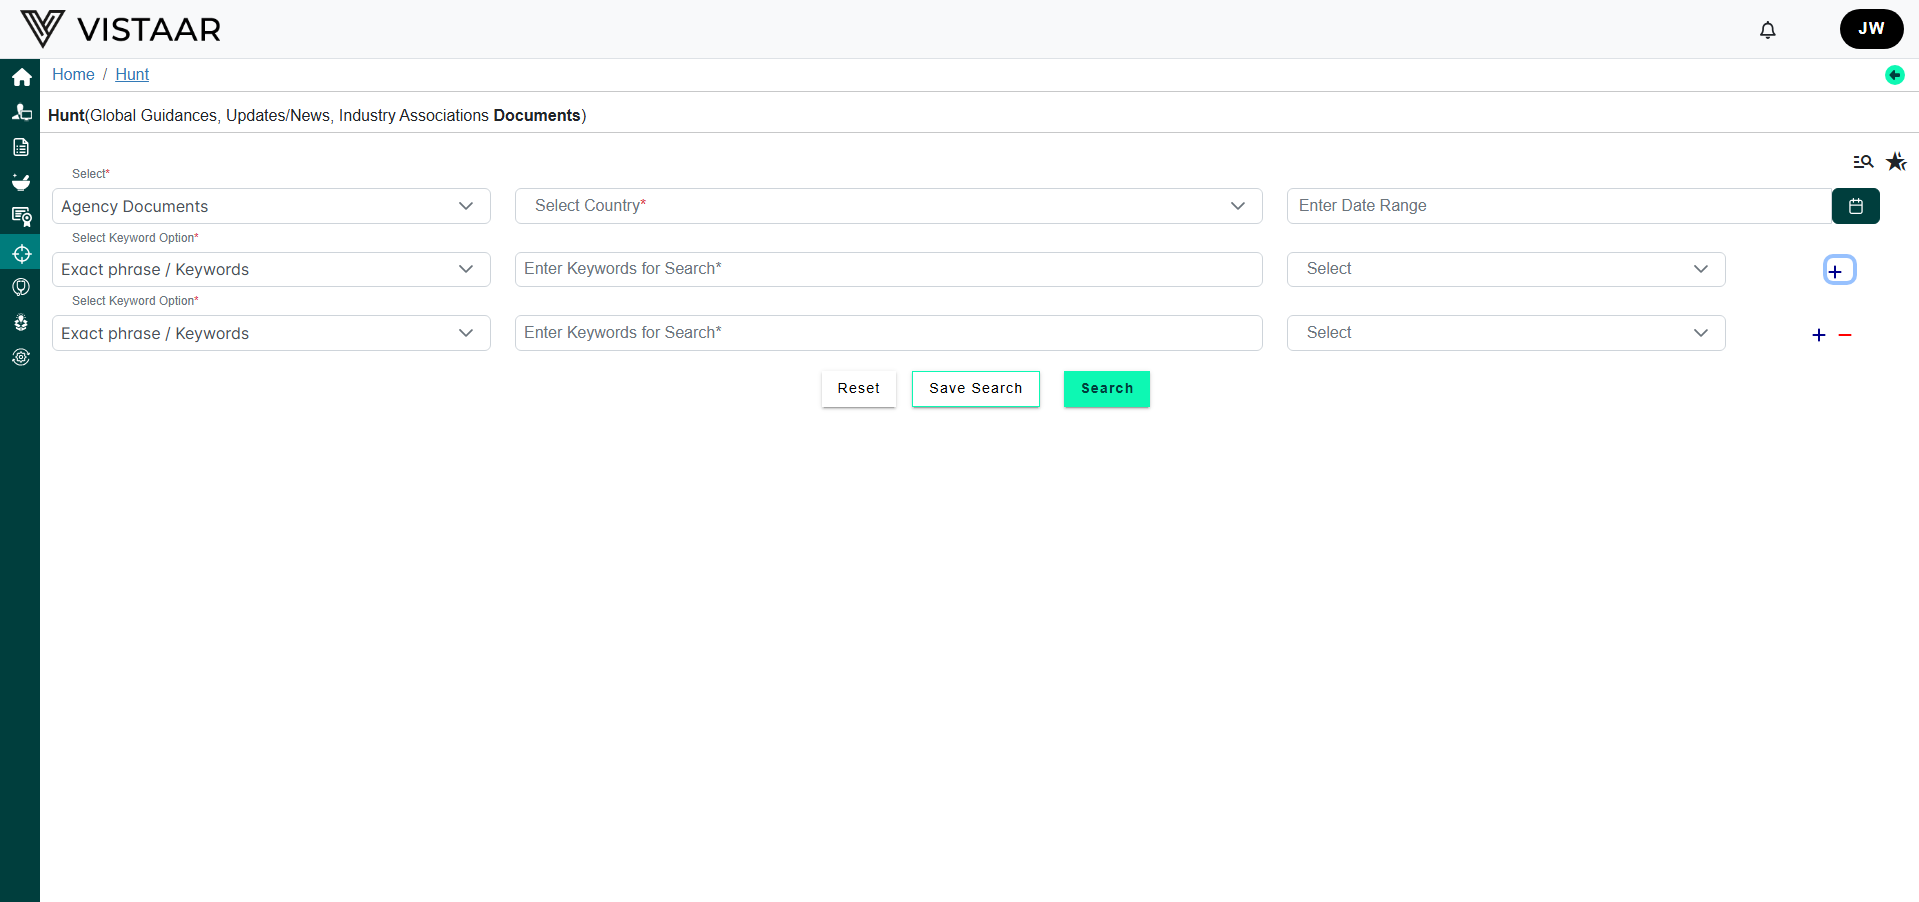Remove the second keyword row with the red minus

(x=1845, y=335)
